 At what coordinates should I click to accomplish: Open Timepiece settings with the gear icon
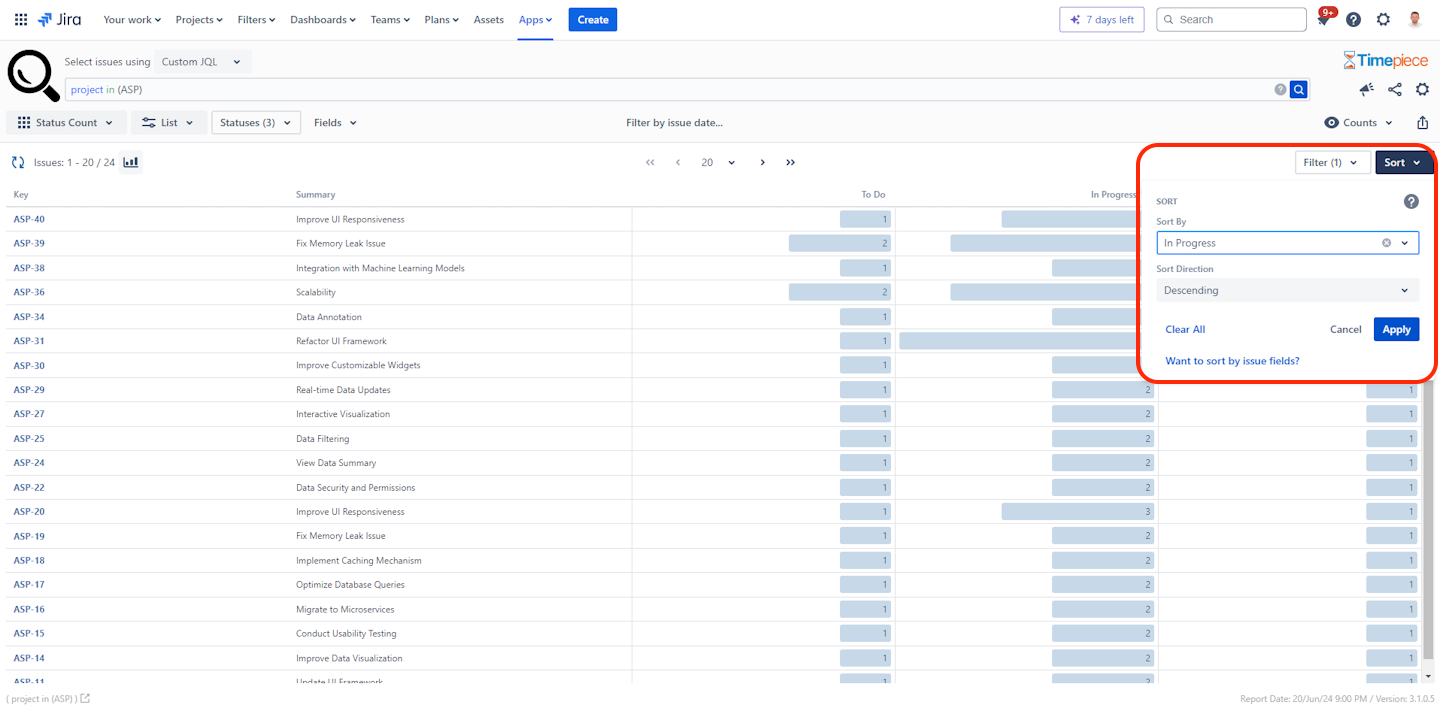(x=1422, y=89)
